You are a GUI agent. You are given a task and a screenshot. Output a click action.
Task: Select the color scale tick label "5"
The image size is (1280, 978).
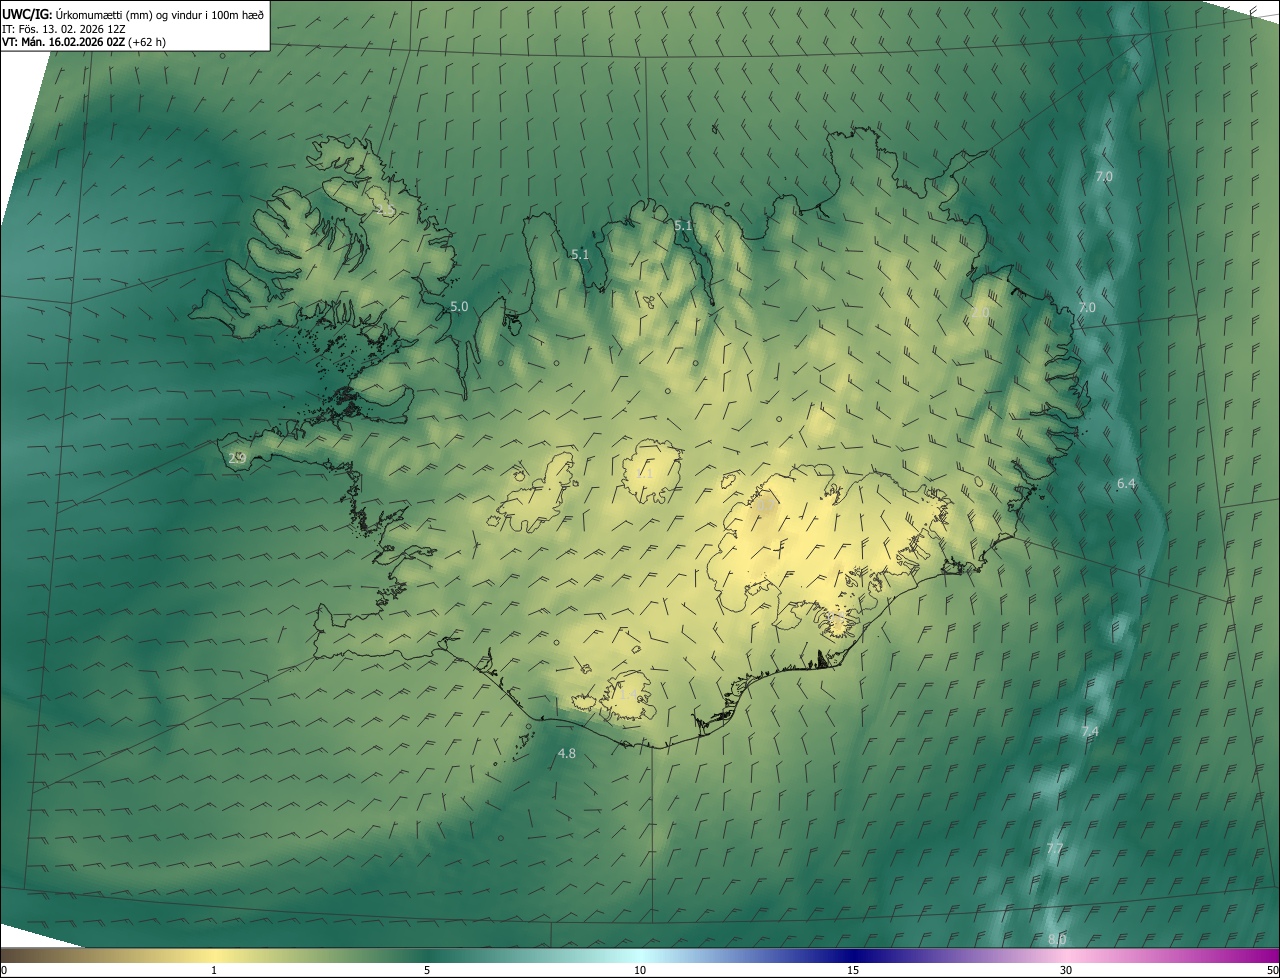point(427,970)
